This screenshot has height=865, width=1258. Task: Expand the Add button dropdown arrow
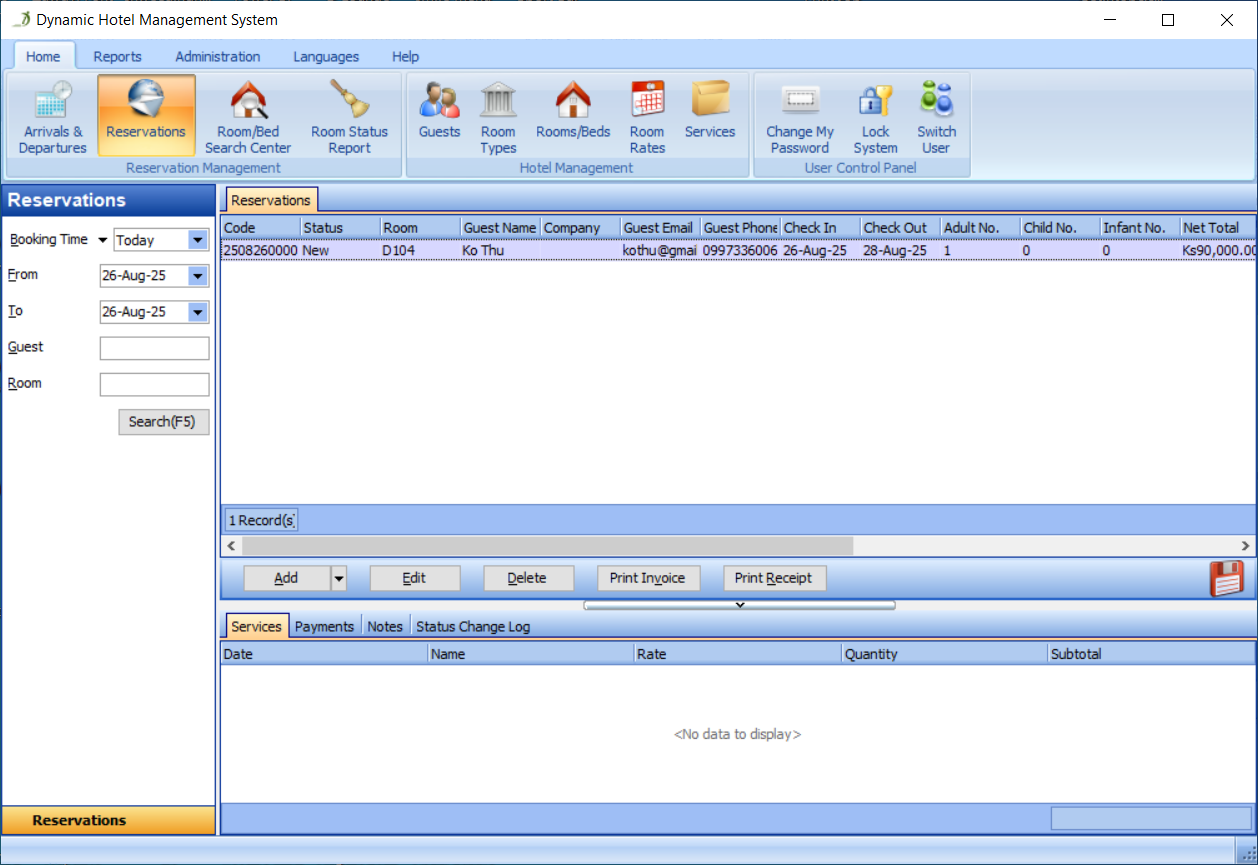338,578
